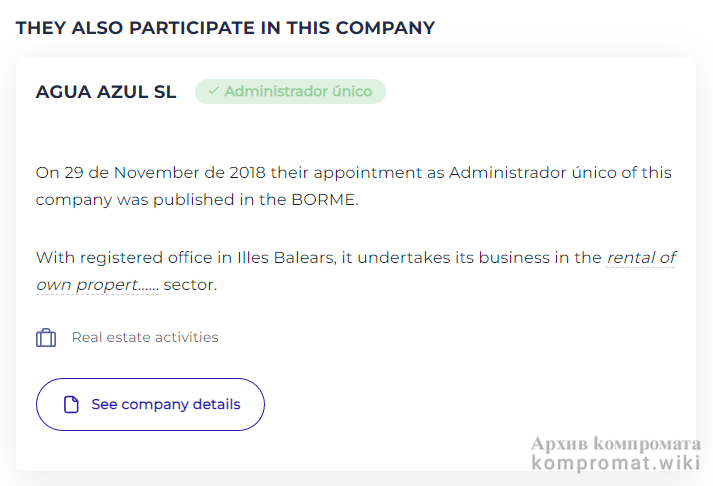Viewport: 713px width, 486px height.
Task: Click the word 'sector.' after the link
Action: click(190, 284)
